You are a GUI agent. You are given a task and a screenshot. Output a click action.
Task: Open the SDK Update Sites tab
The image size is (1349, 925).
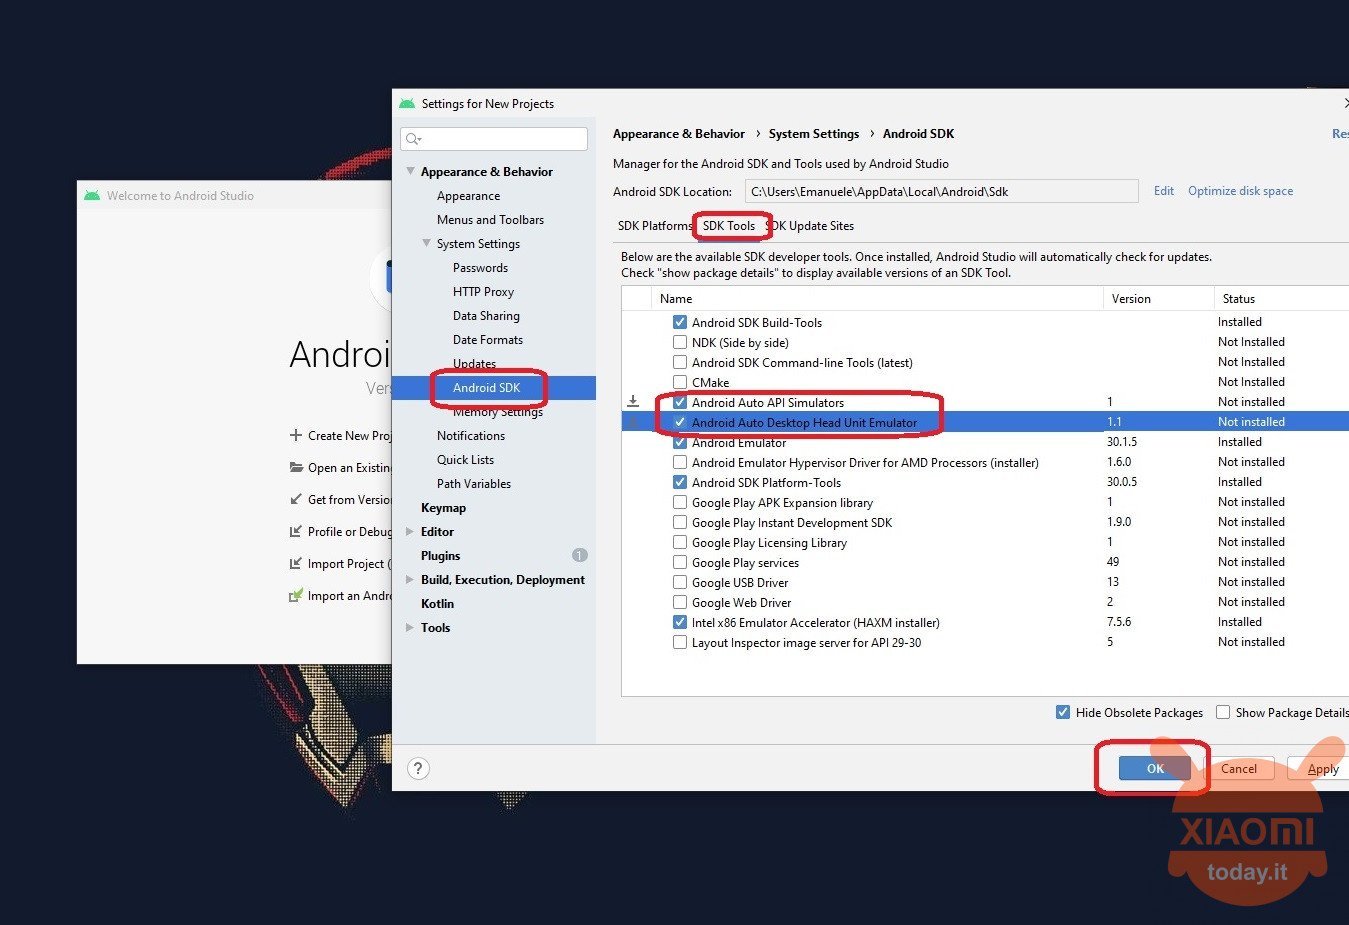click(x=810, y=225)
